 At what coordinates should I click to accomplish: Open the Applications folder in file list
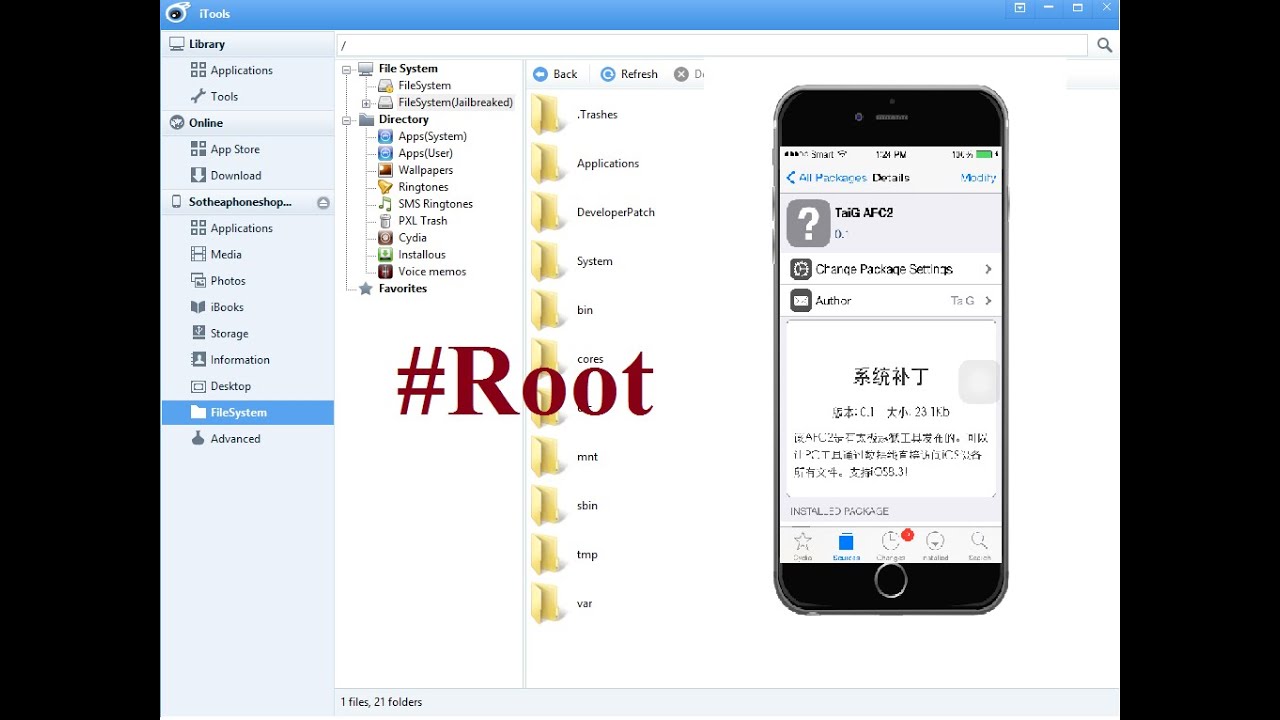(585, 163)
